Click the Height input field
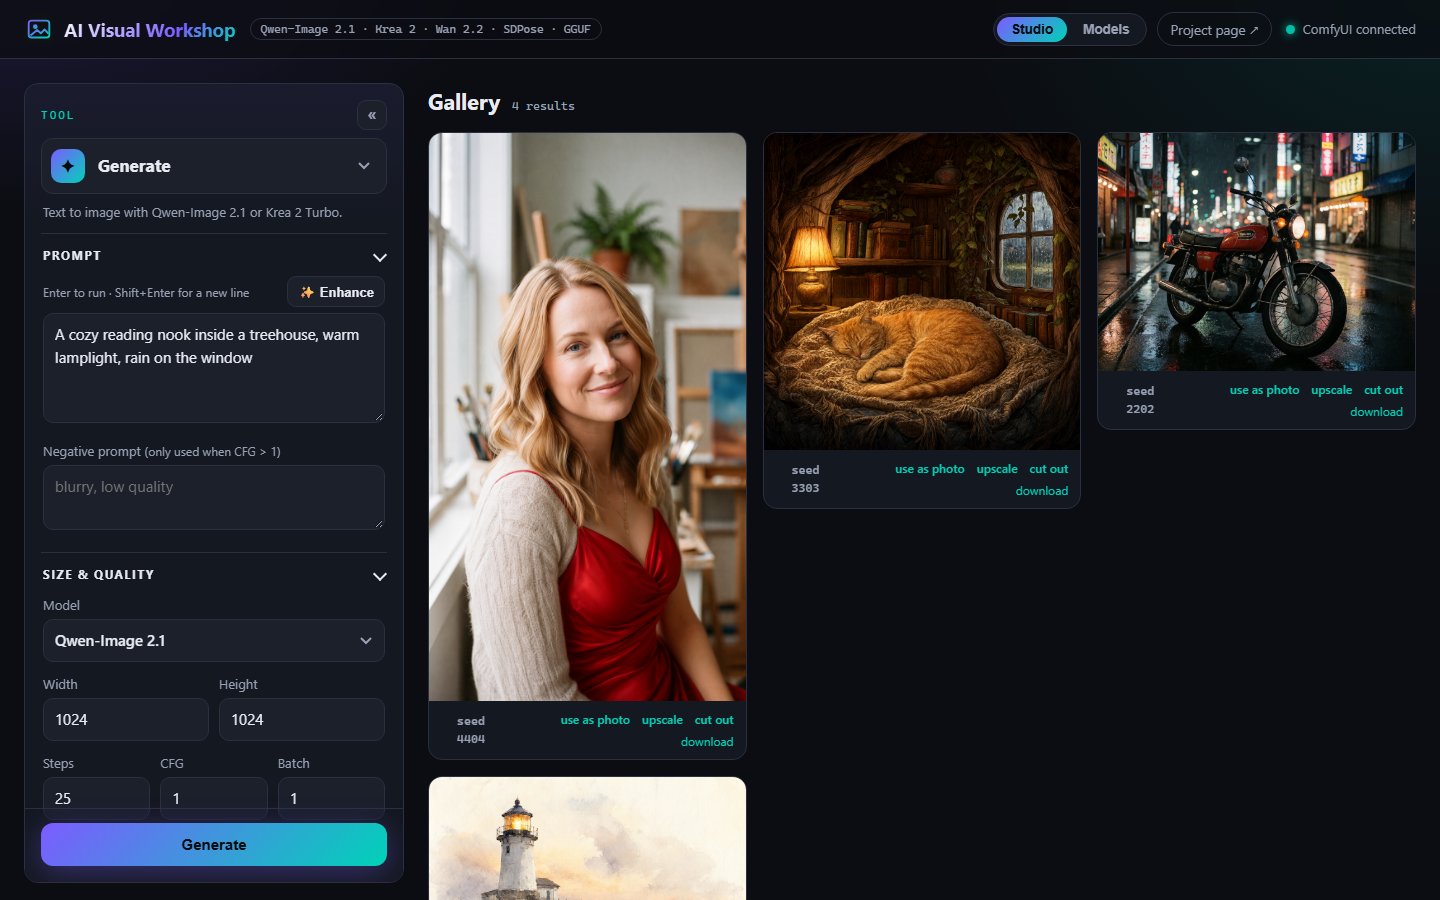 [x=302, y=720]
